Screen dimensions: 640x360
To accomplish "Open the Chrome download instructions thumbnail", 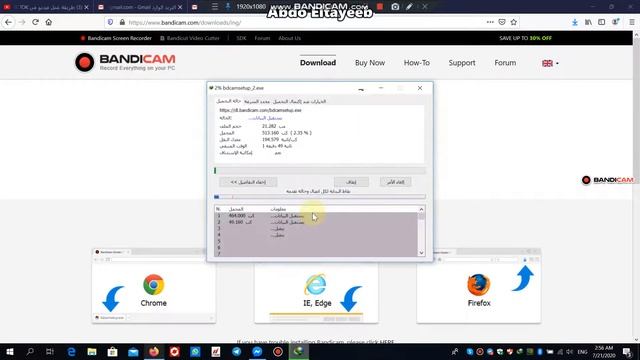I will click(154, 285).
